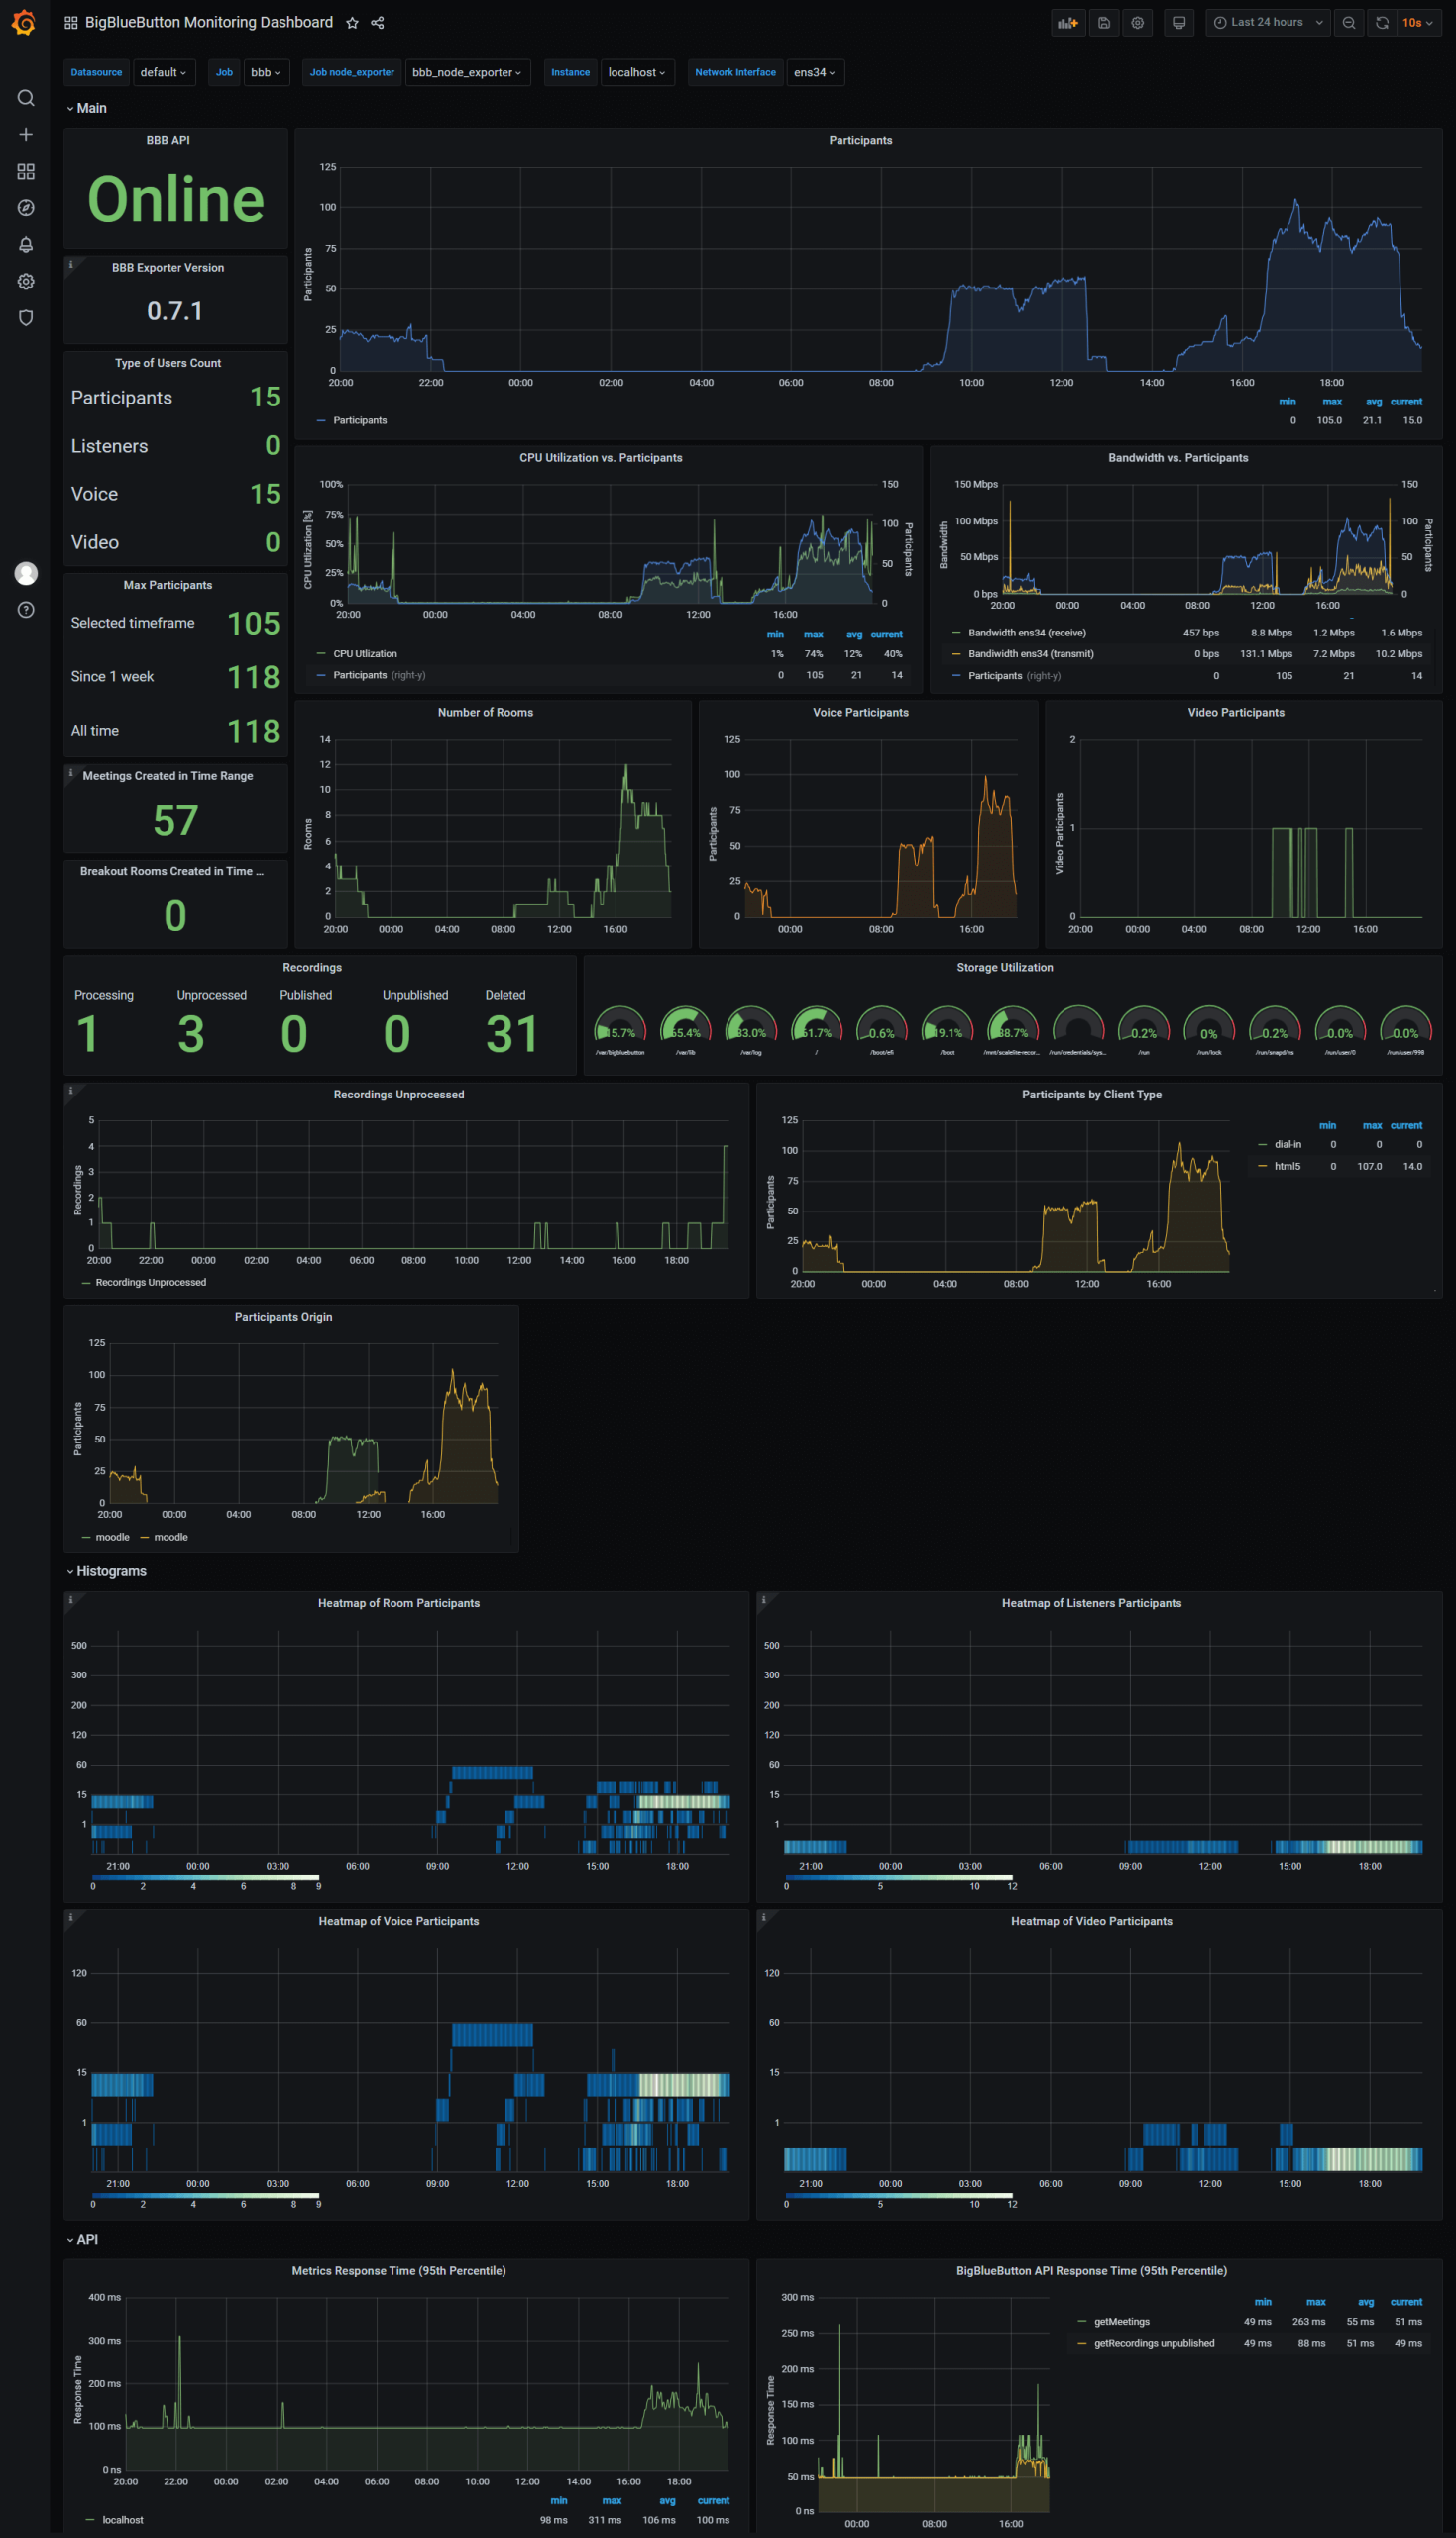Collapse the API row
1456x2538 pixels.
coord(82,2240)
